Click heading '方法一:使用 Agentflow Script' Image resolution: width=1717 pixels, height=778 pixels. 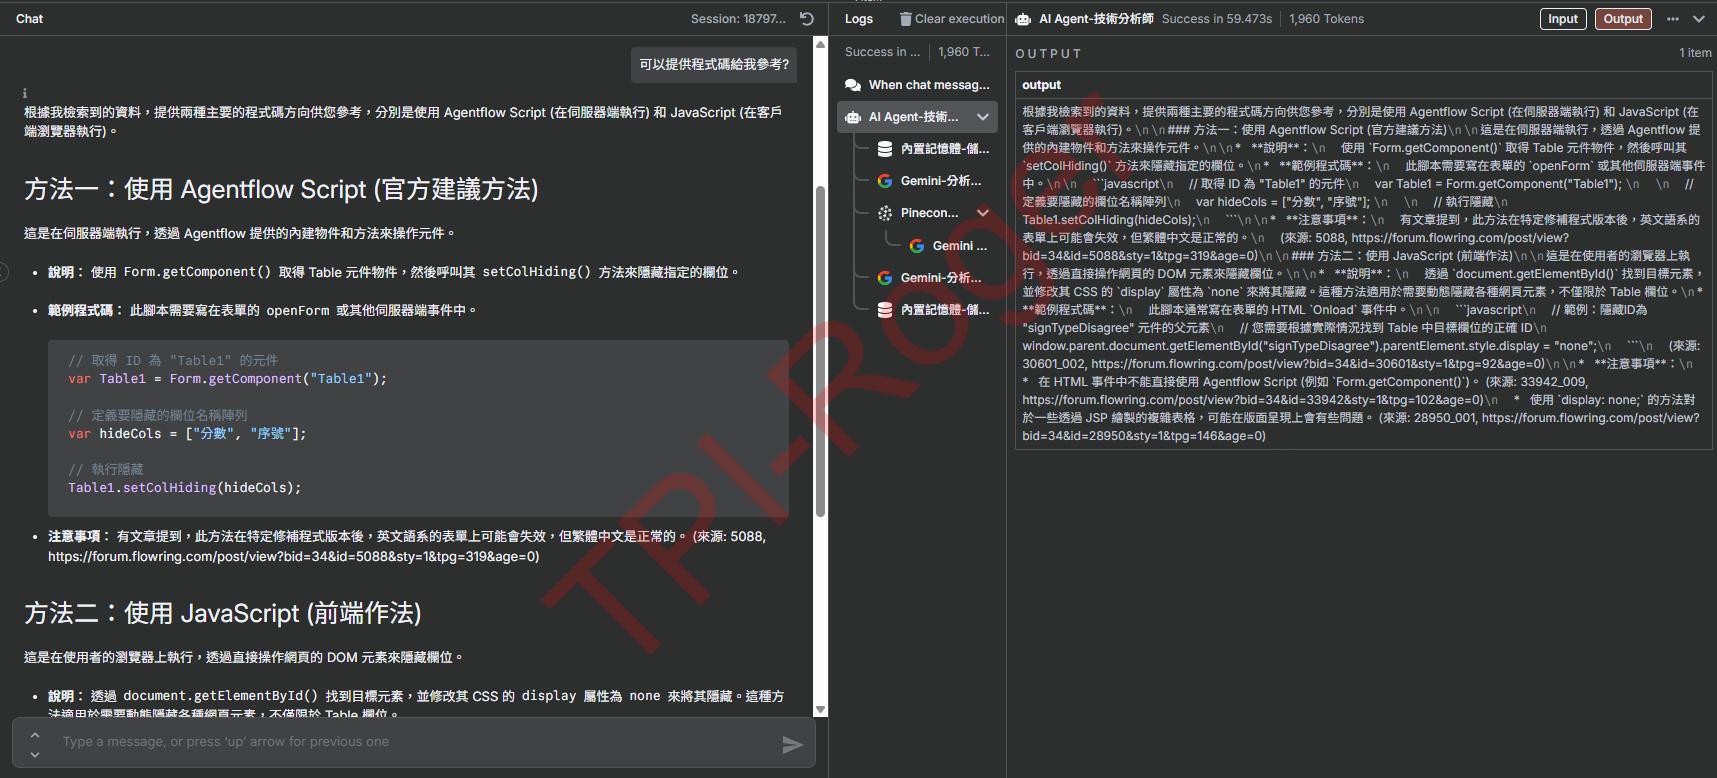pyautogui.click(x=281, y=189)
